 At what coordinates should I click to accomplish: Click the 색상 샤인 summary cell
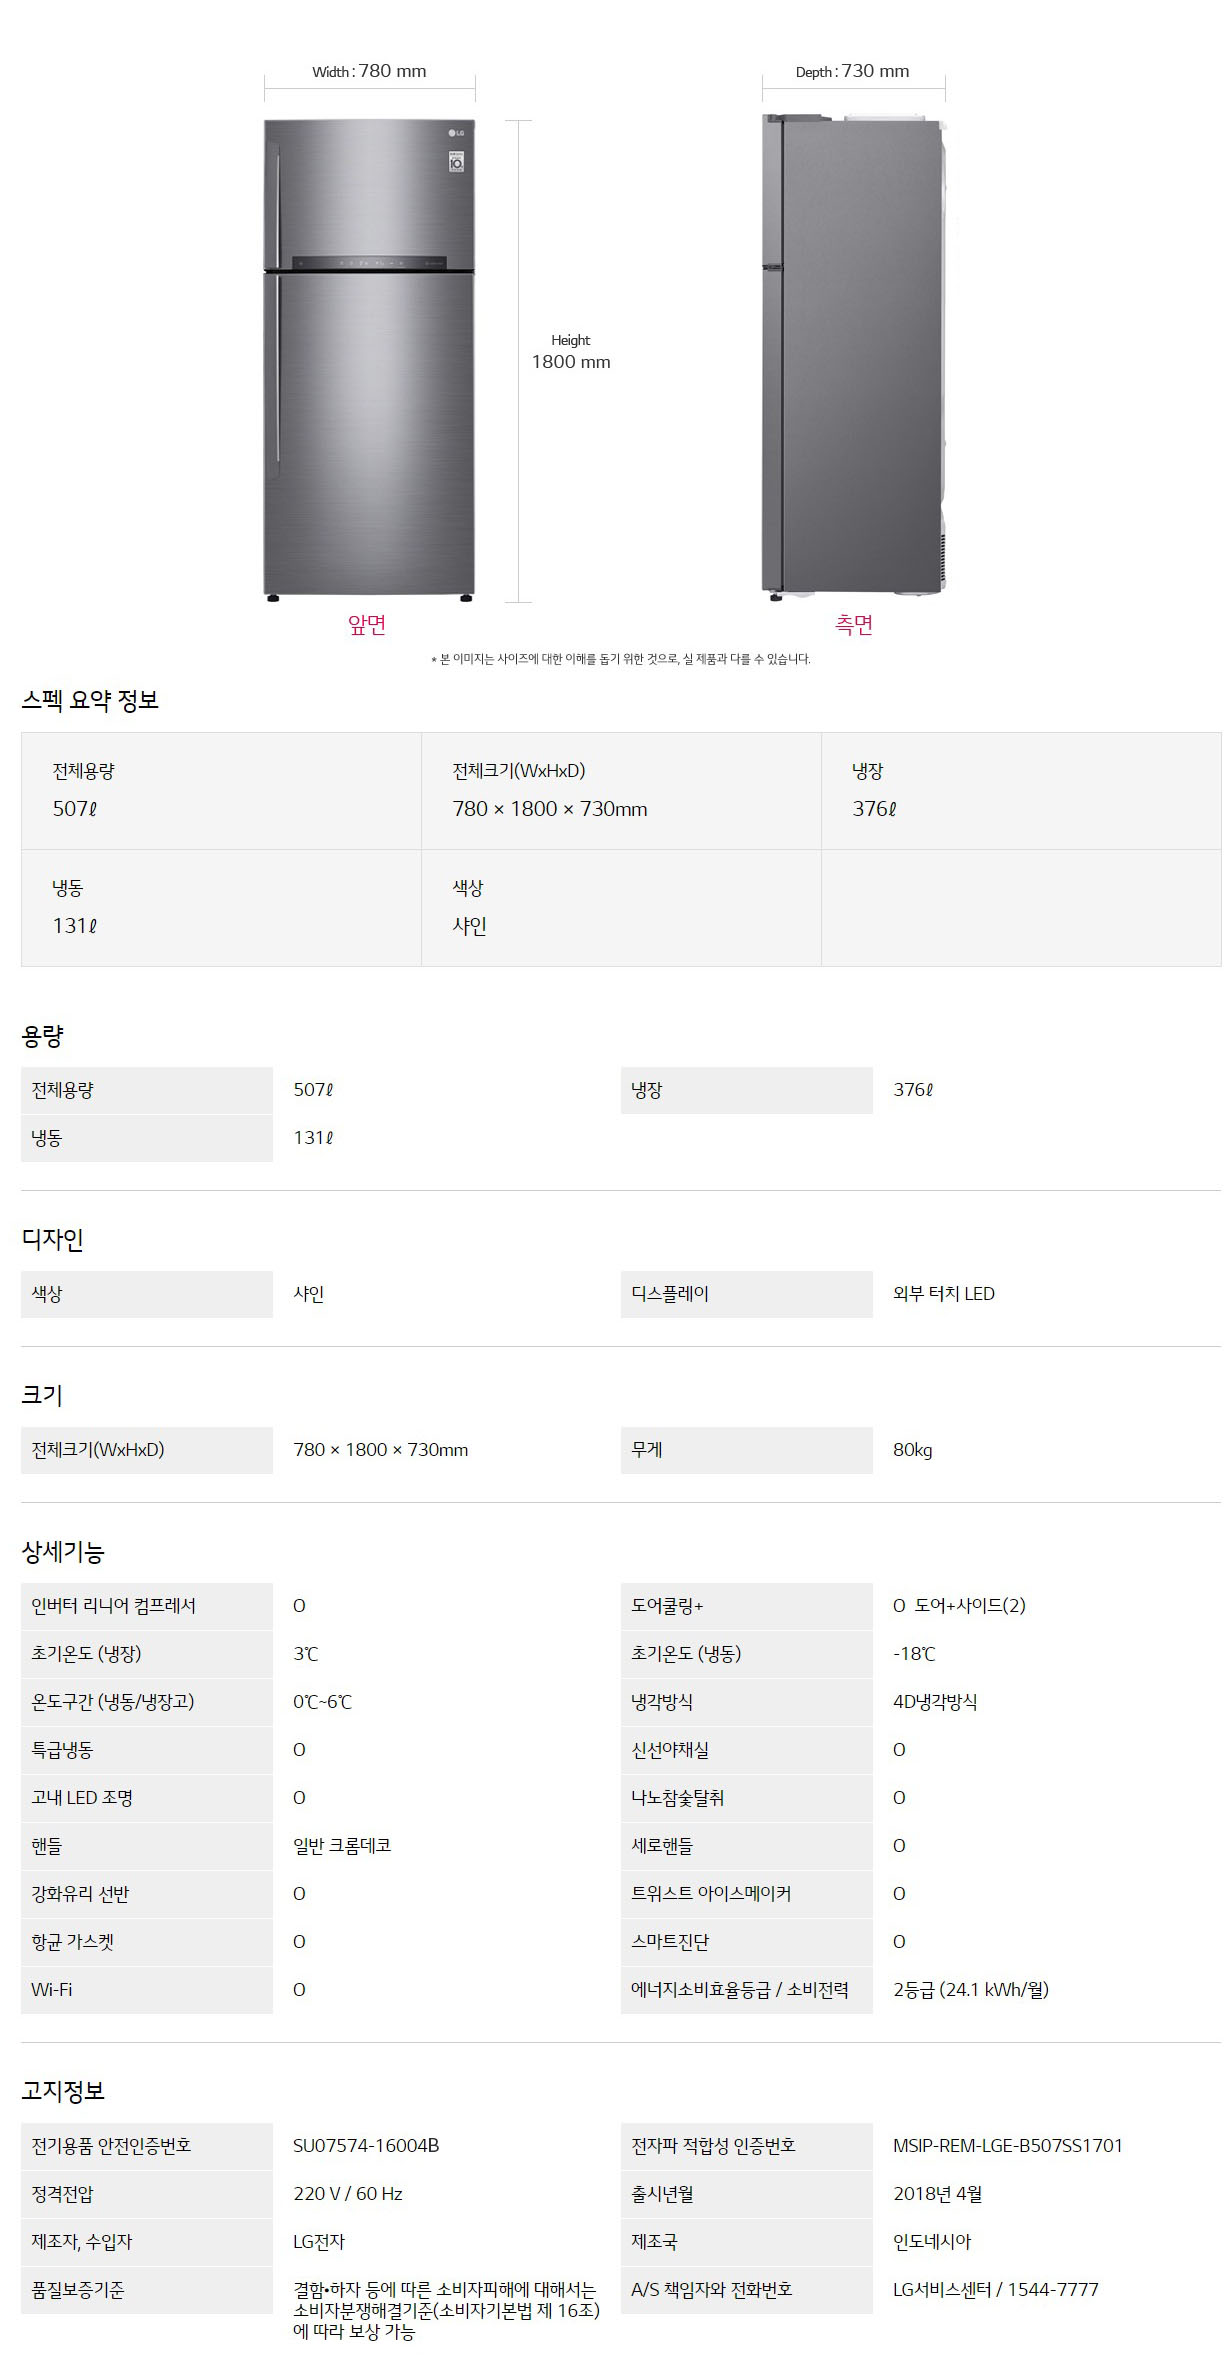(x=621, y=908)
